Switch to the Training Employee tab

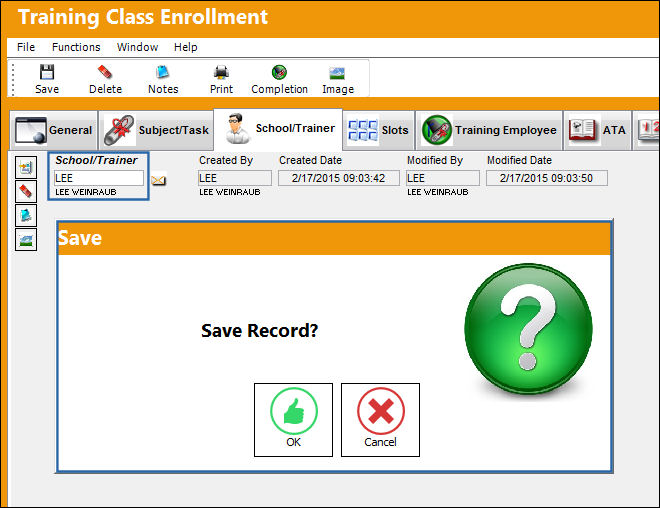tap(489, 130)
